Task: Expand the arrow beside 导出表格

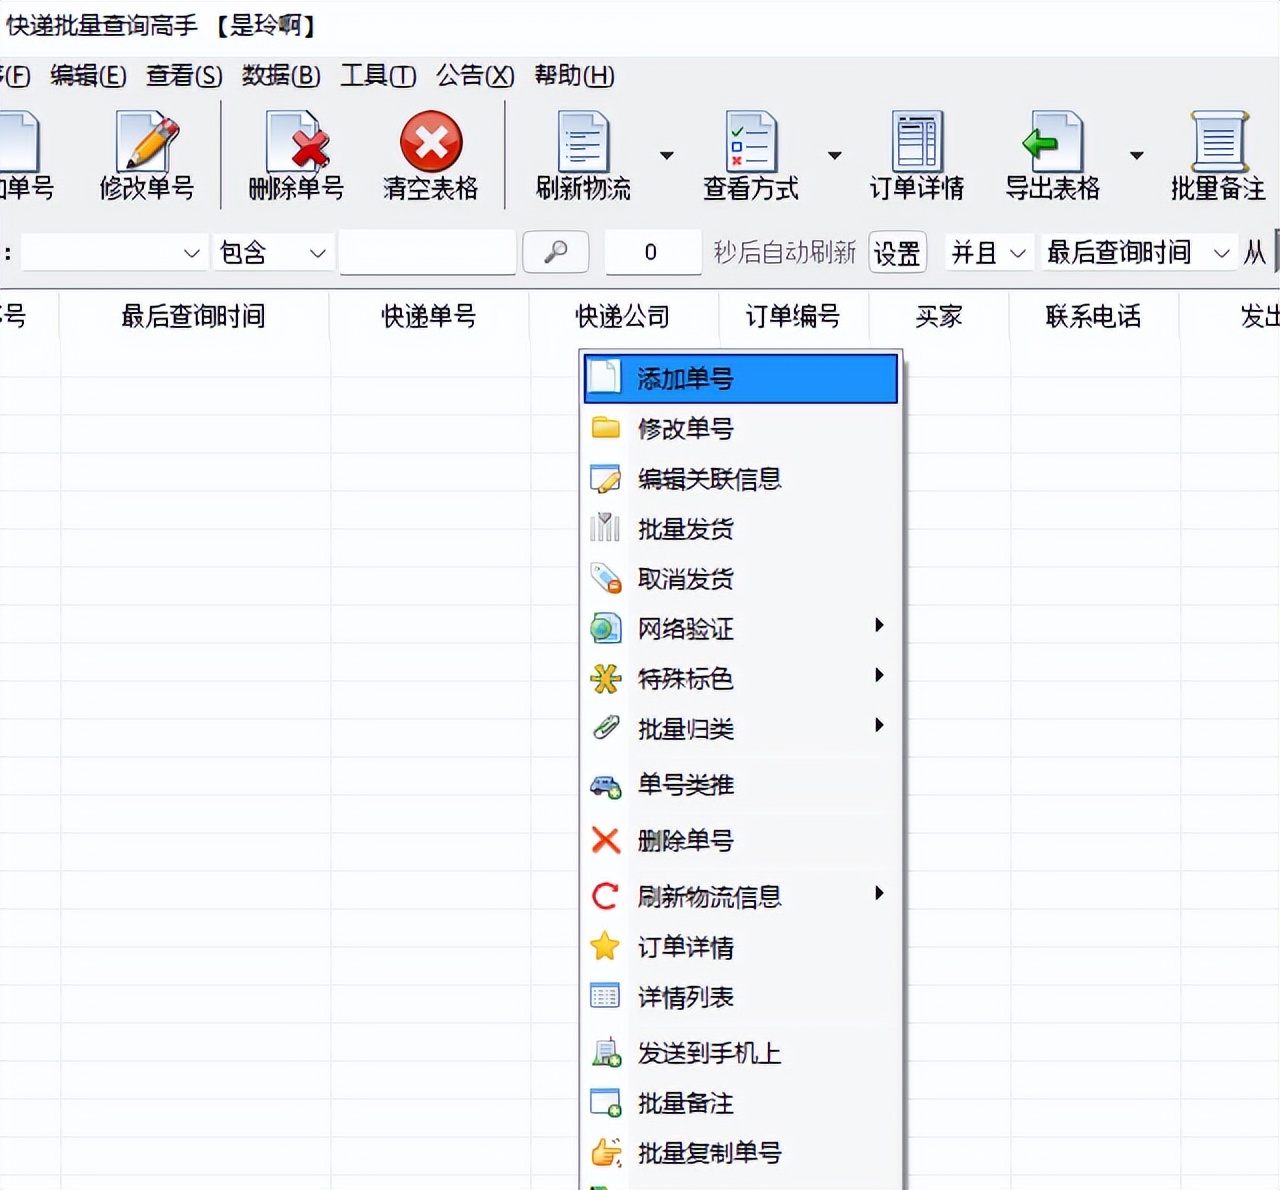Action: pos(1136,155)
